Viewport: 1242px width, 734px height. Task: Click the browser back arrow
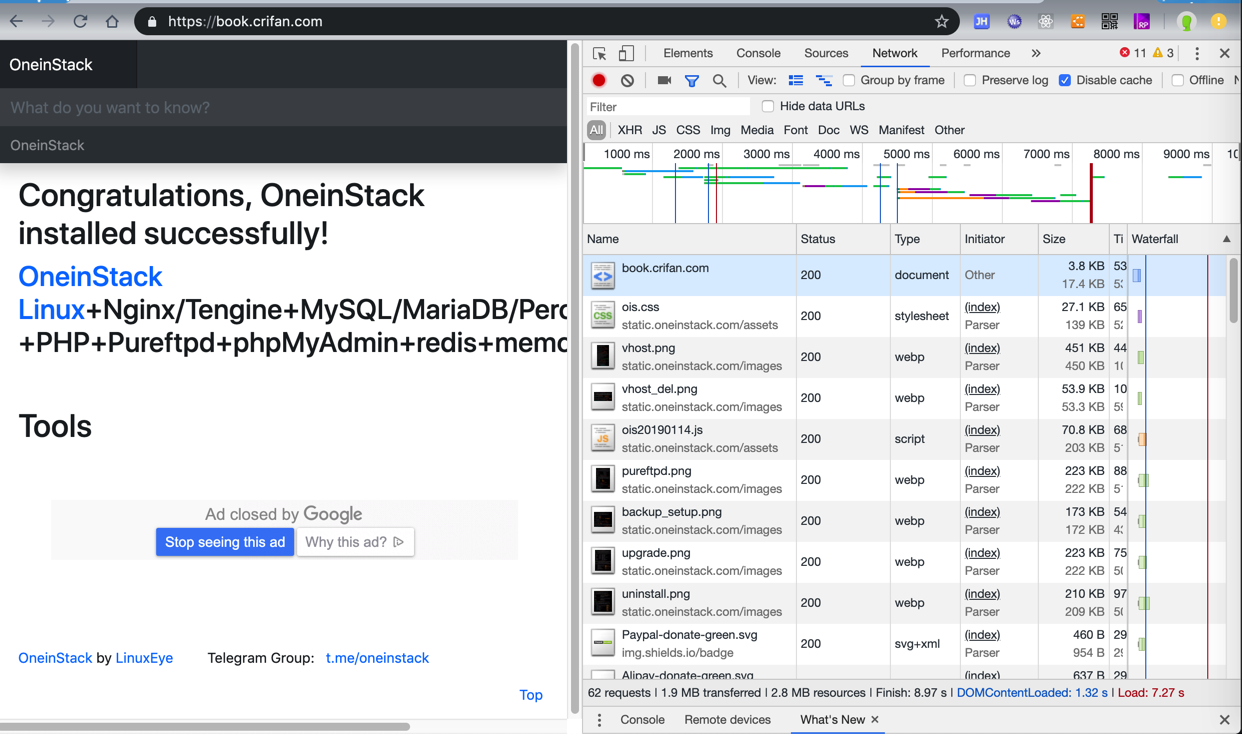16,21
